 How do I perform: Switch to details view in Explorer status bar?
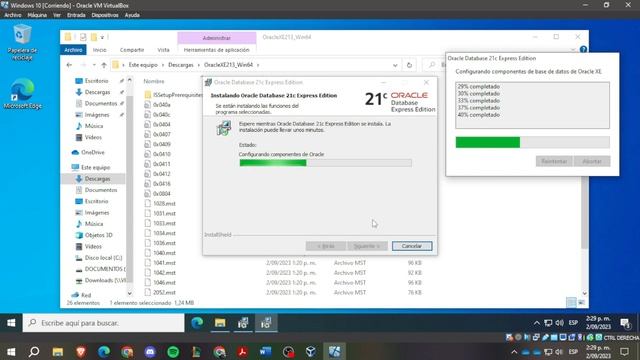[x=571, y=302]
